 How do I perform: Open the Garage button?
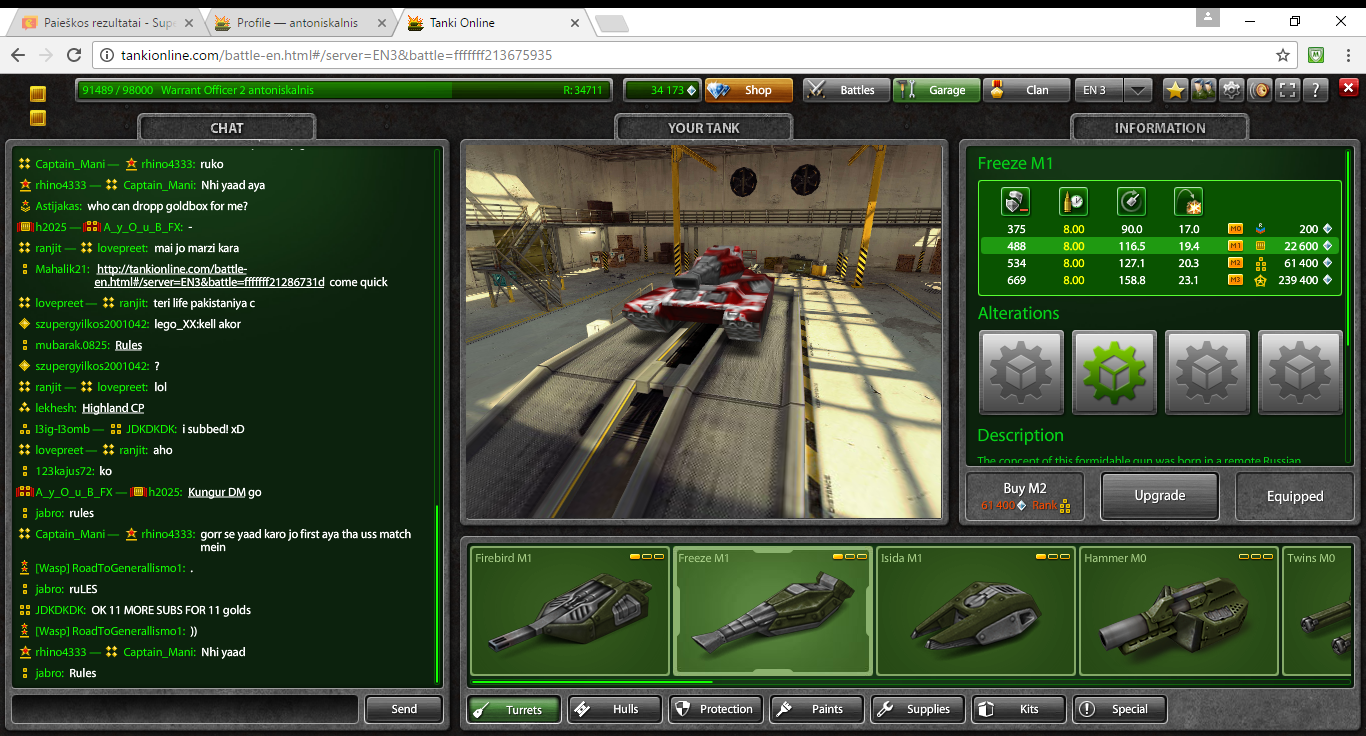pos(935,90)
